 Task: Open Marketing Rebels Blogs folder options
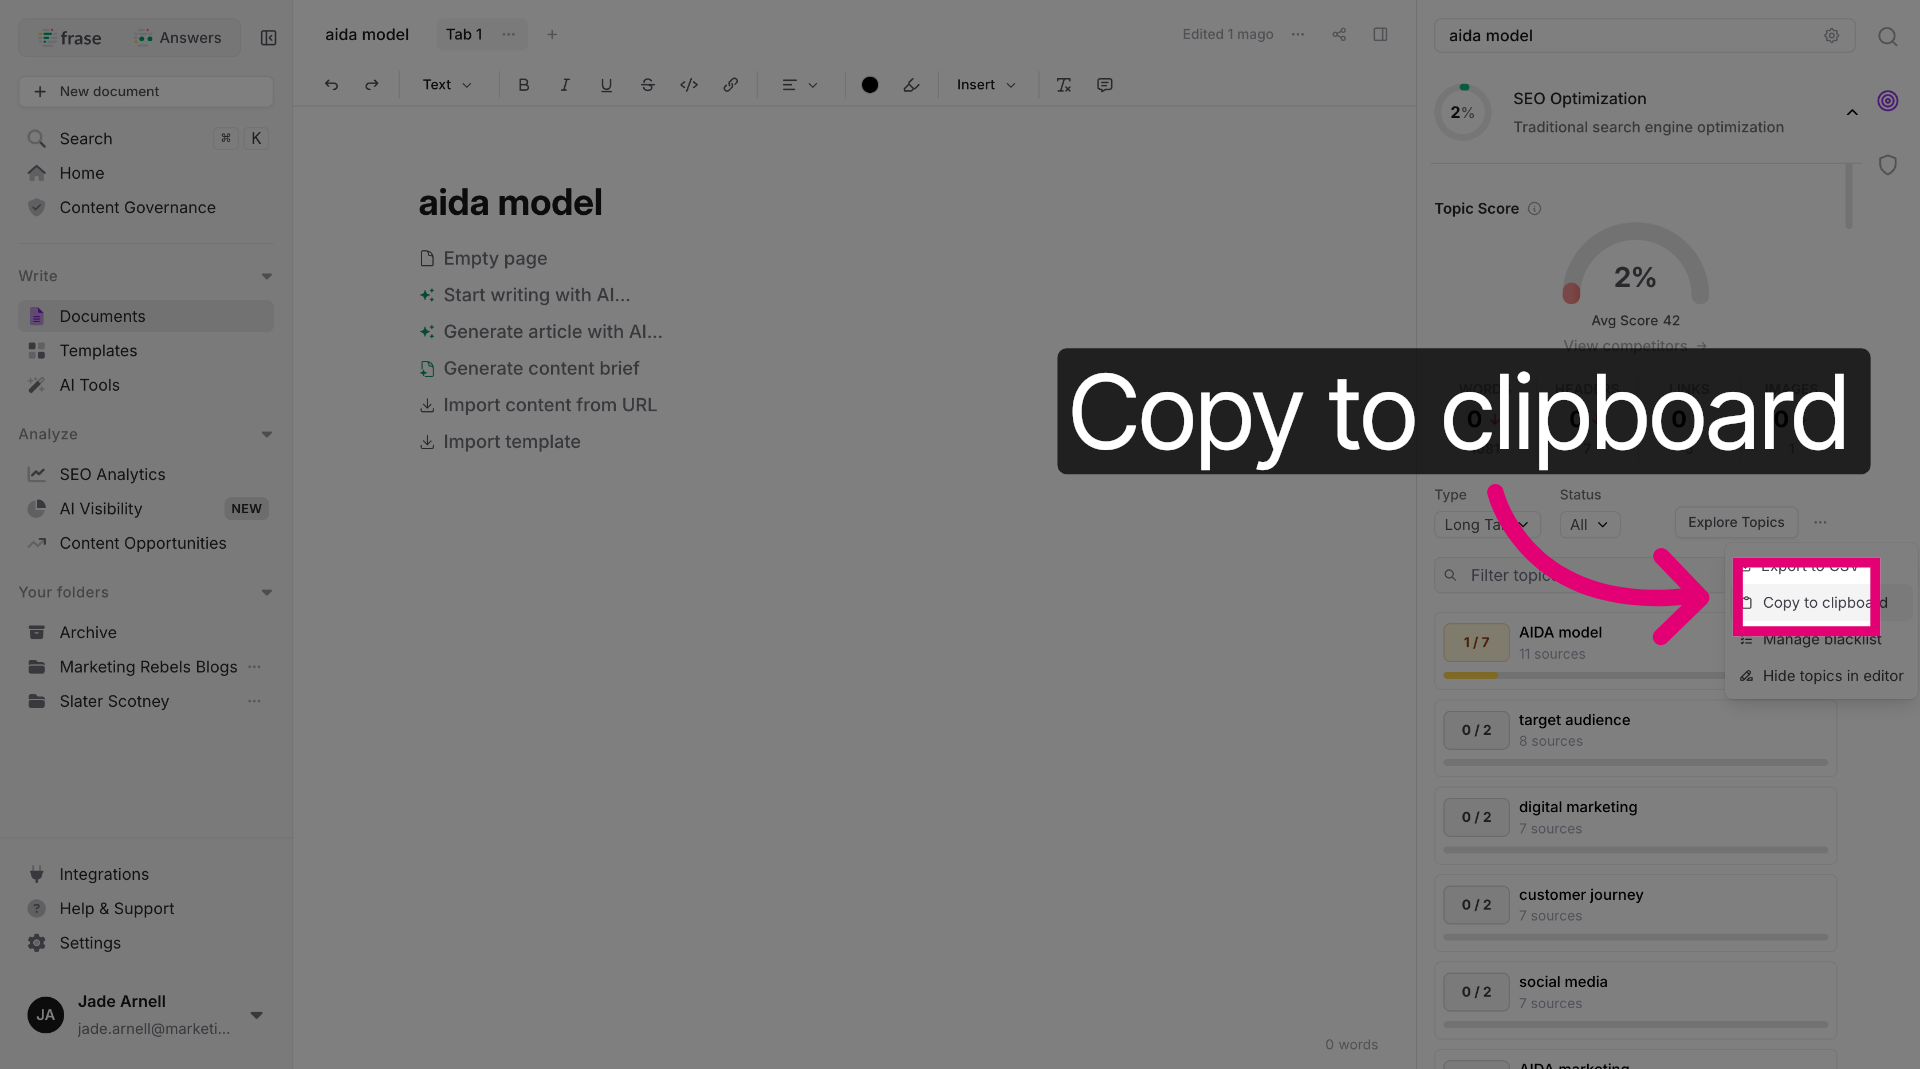(254, 667)
